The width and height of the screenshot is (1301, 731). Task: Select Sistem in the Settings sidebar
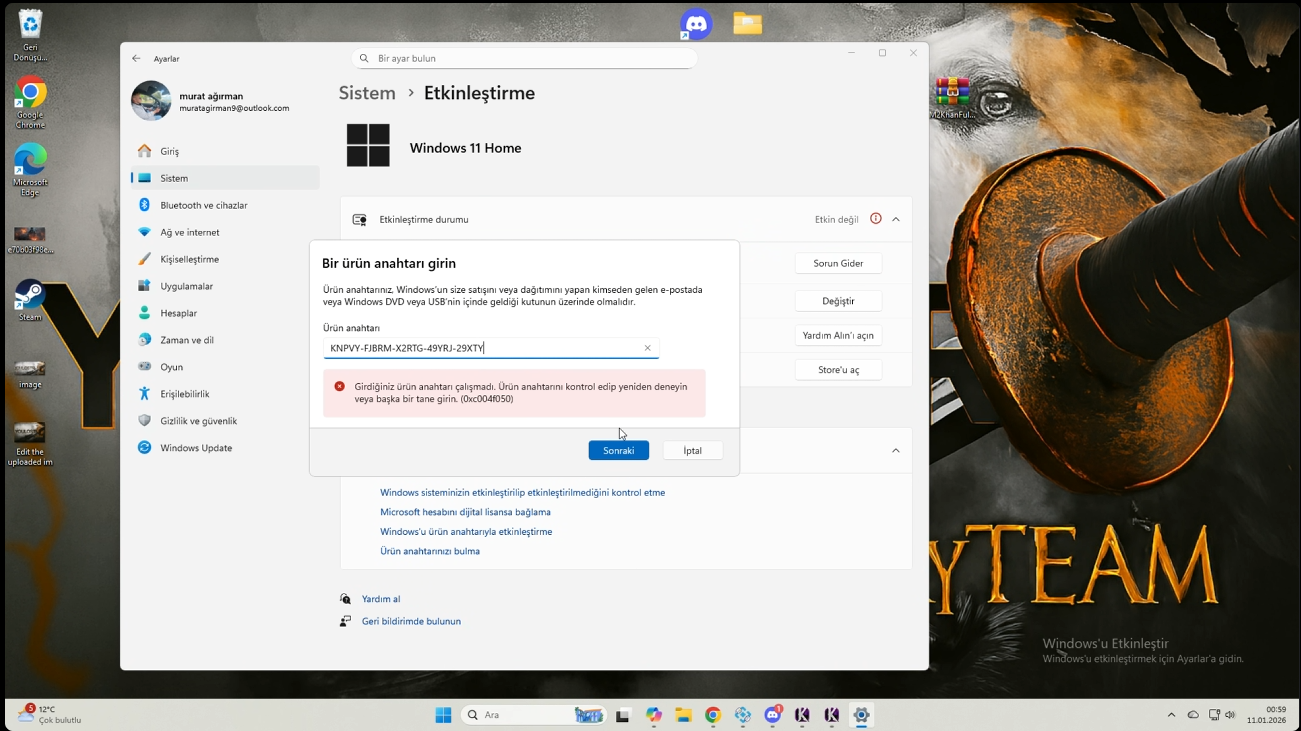click(x=225, y=178)
